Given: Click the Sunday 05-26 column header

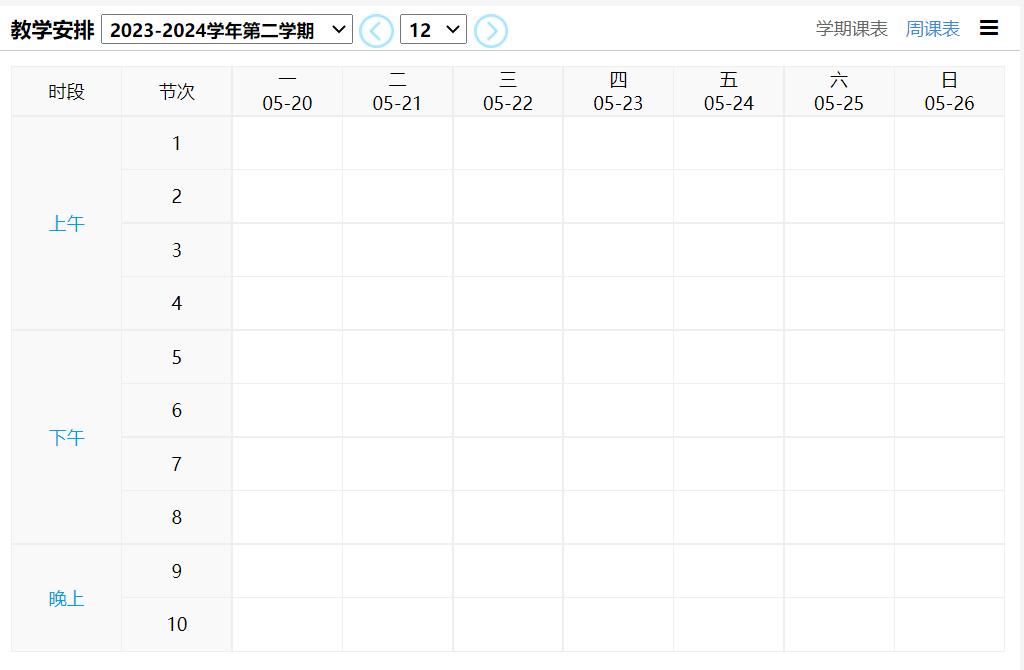Looking at the screenshot, I should tap(949, 92).
